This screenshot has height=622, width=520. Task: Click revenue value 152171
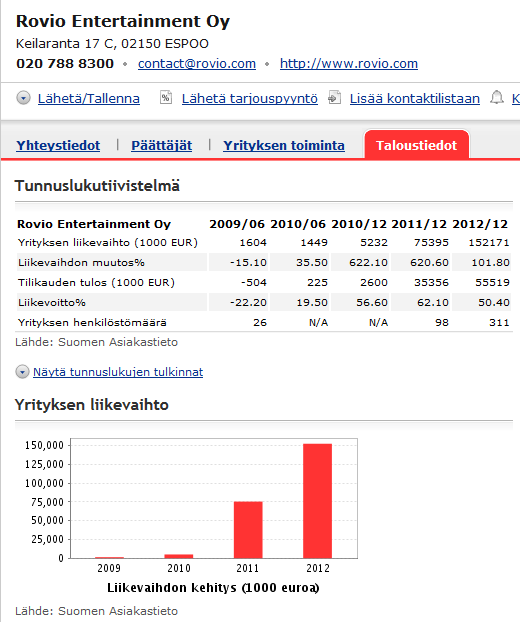pos(489,242)
